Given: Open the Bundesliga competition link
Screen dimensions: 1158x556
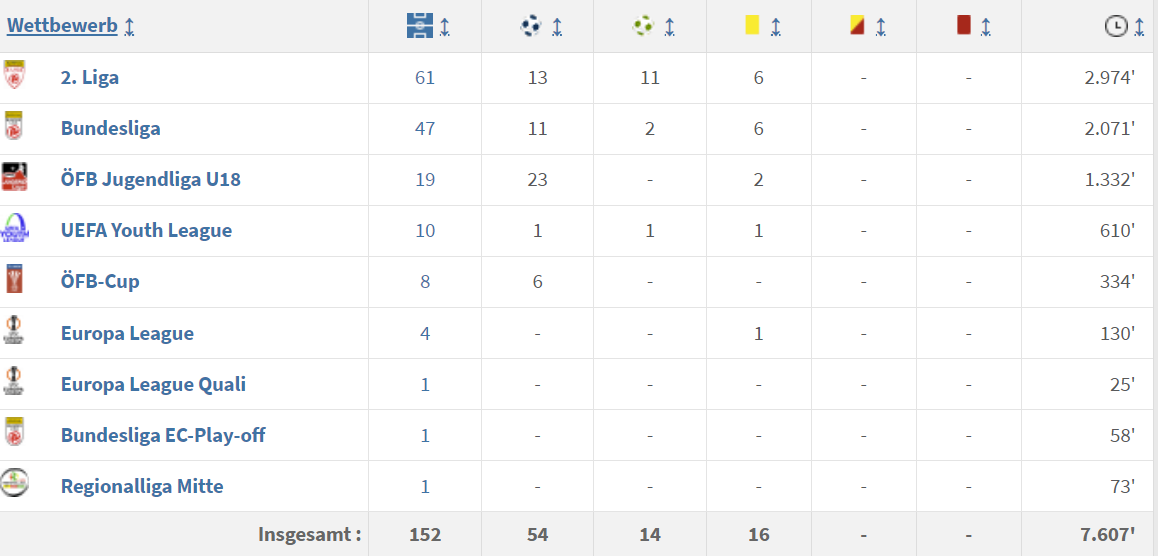Looking at the screenshot, I should pyautogui.click(x=110, y=128).
